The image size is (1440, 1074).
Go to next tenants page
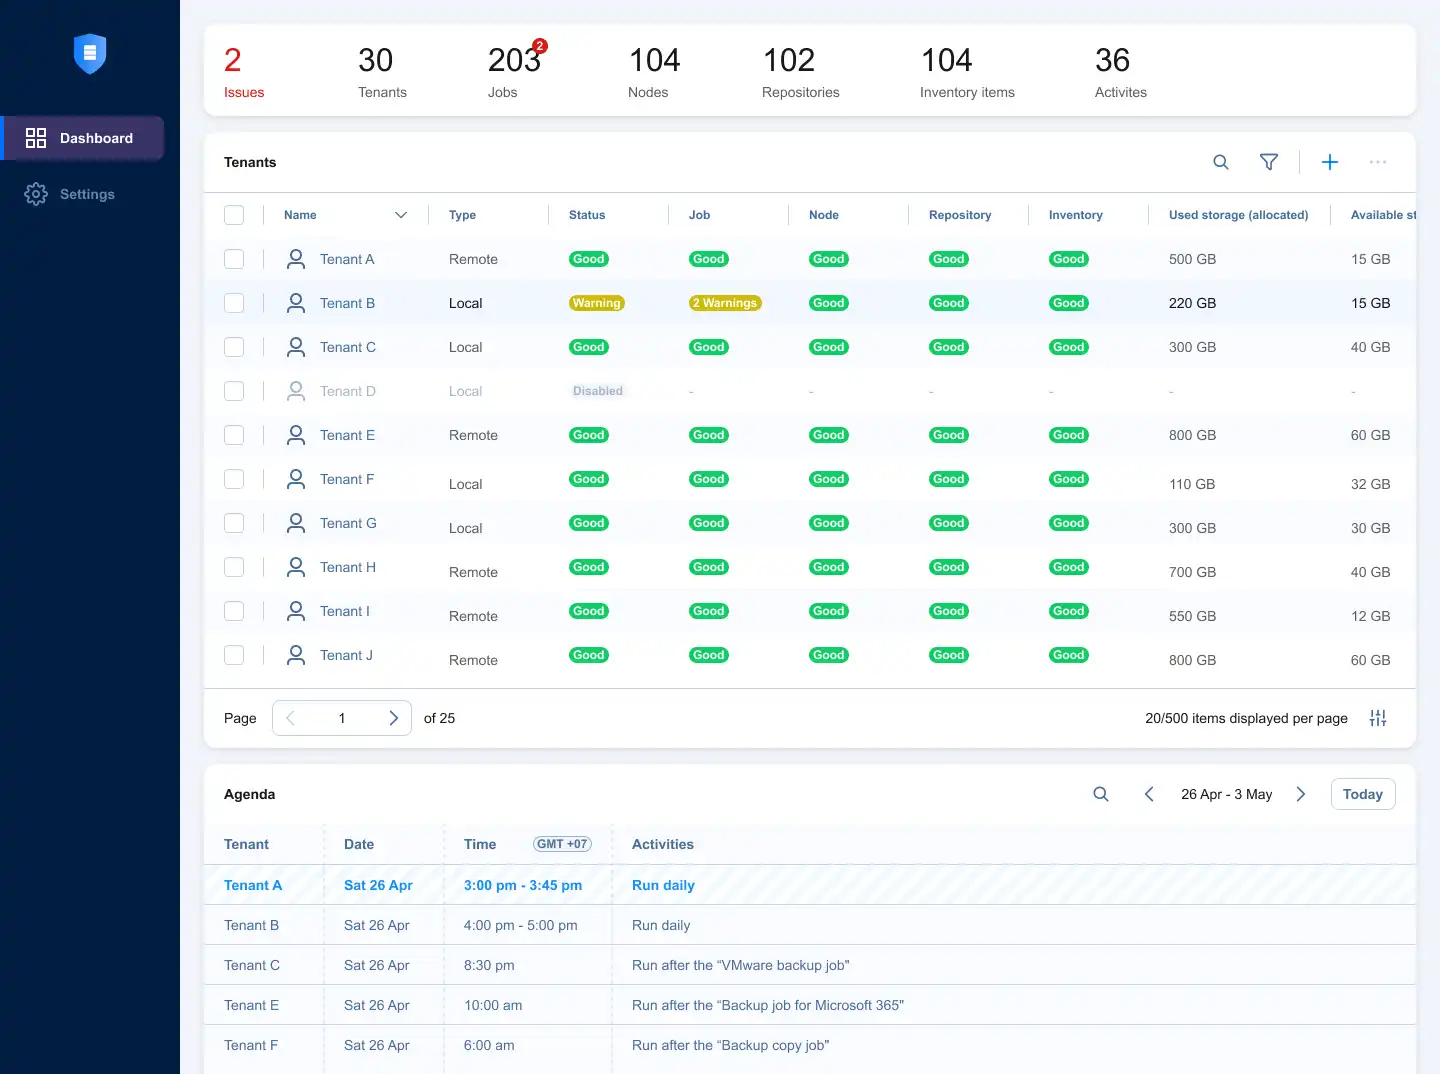(x=393, y=718)
